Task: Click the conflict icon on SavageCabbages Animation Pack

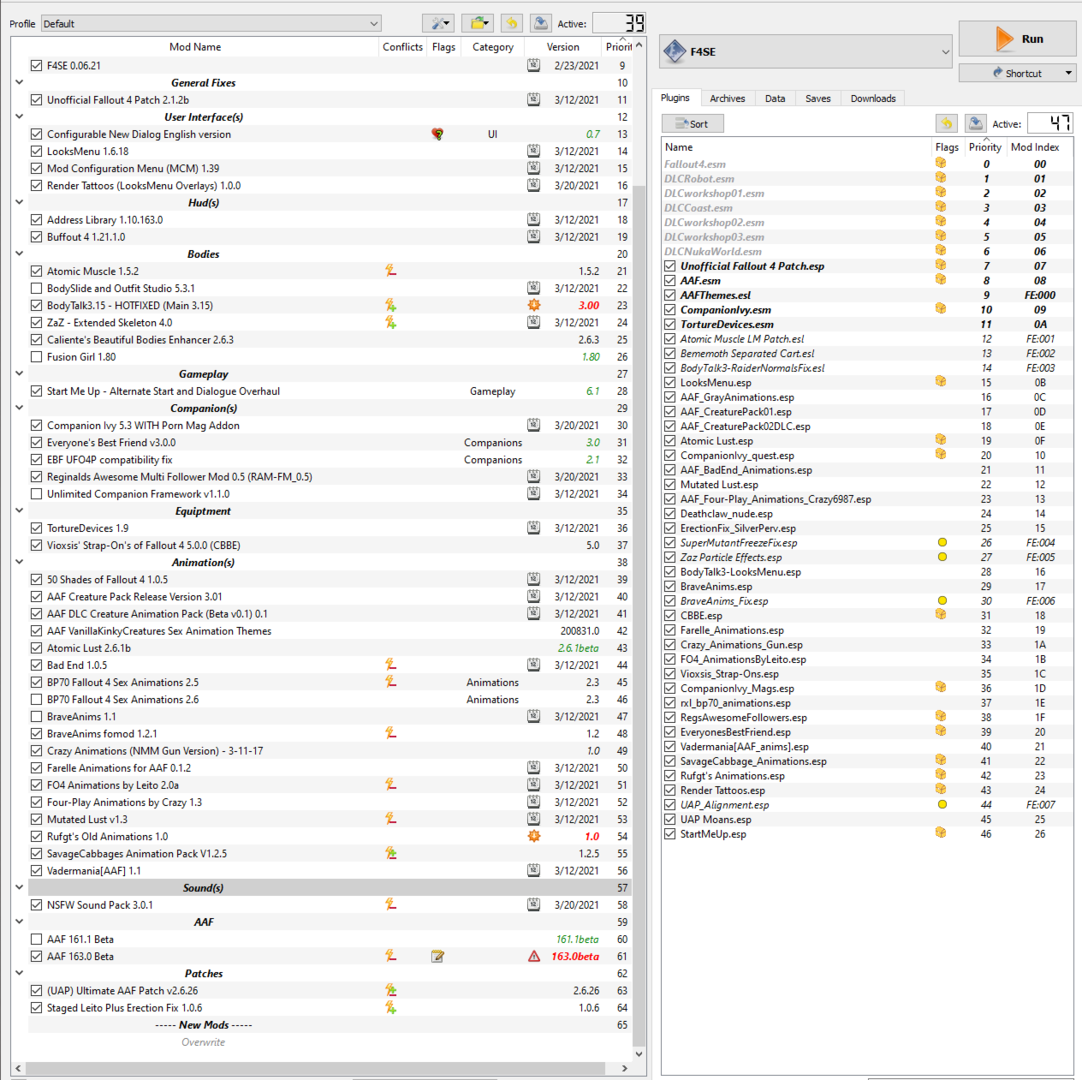Action: point(391,854)
